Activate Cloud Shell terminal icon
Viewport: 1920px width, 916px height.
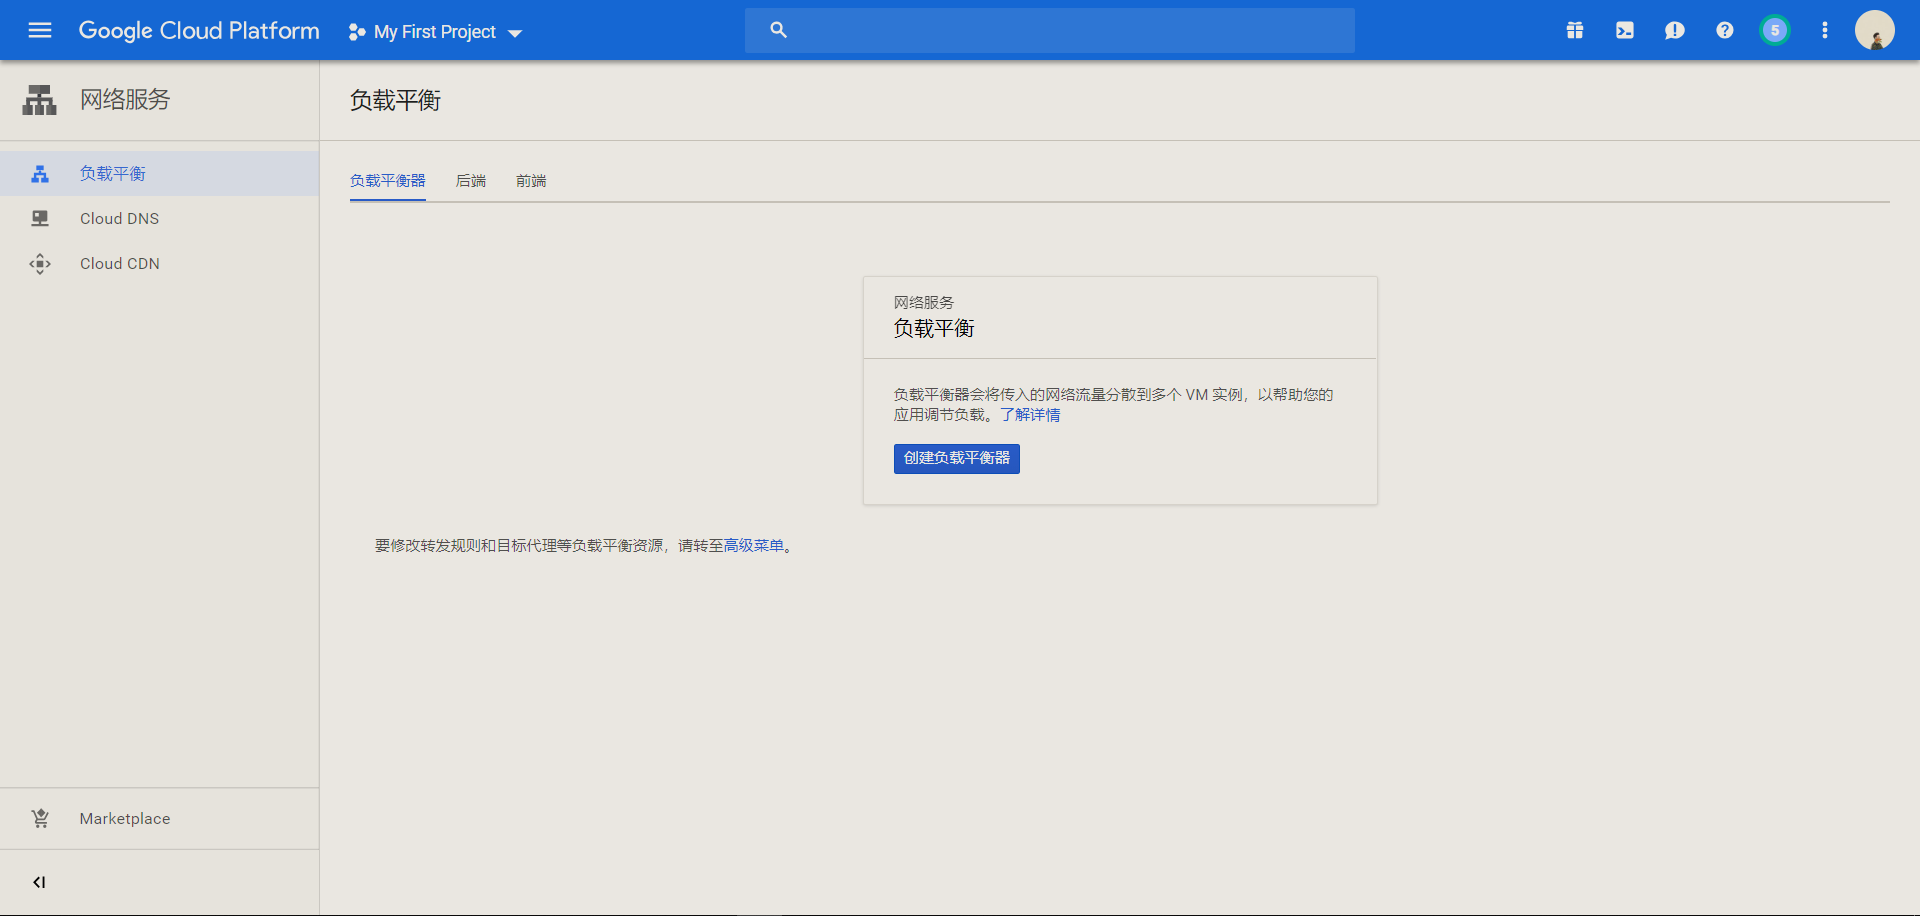point(1625,30)
